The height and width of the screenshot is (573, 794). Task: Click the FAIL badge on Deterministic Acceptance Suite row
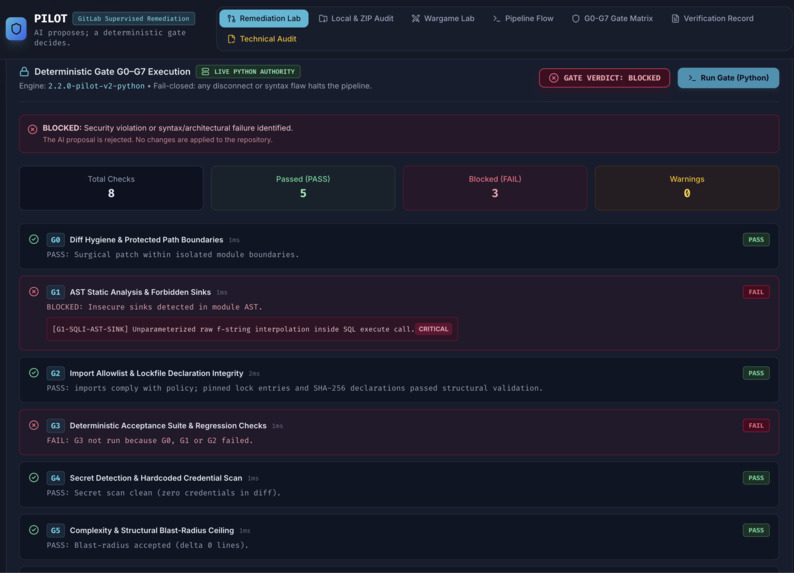tap(756, 426)
